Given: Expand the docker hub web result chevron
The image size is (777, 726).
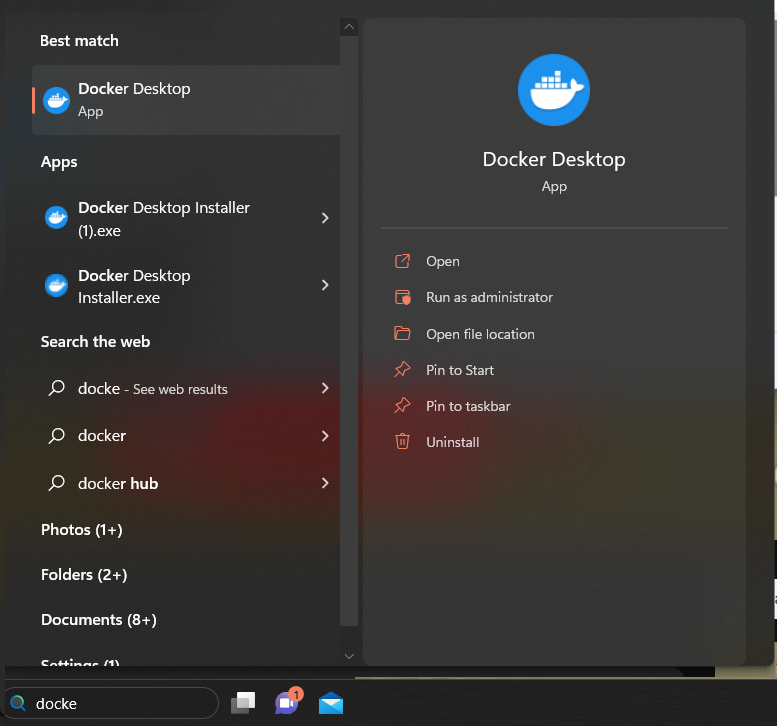Looking at the screenshot, I should pyautogui.click(x=325, y=483).
